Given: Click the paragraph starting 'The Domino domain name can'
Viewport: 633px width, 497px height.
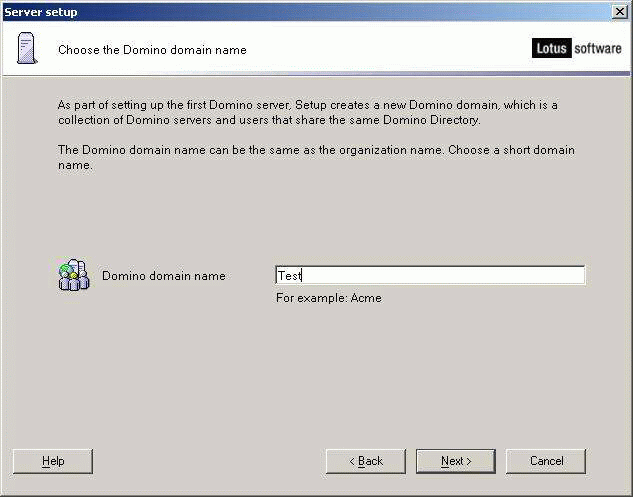Looking at the screenshot, I should pos(316,157).
